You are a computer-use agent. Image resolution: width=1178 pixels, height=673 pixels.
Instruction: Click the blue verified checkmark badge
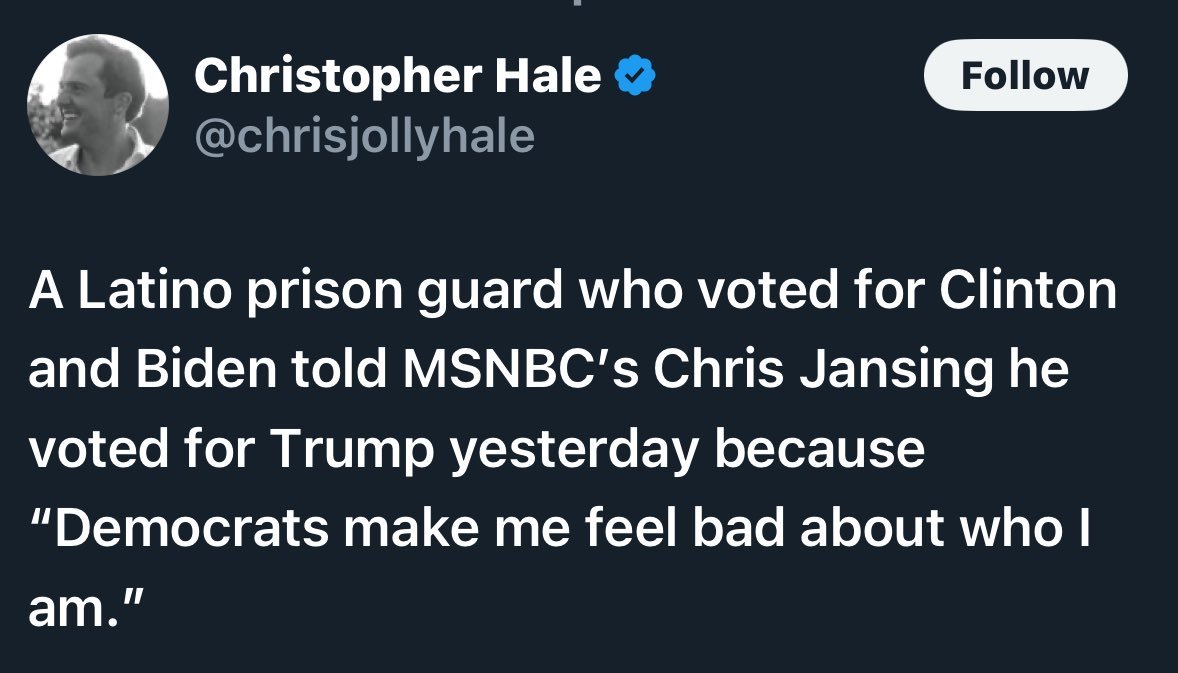point(633,77)
